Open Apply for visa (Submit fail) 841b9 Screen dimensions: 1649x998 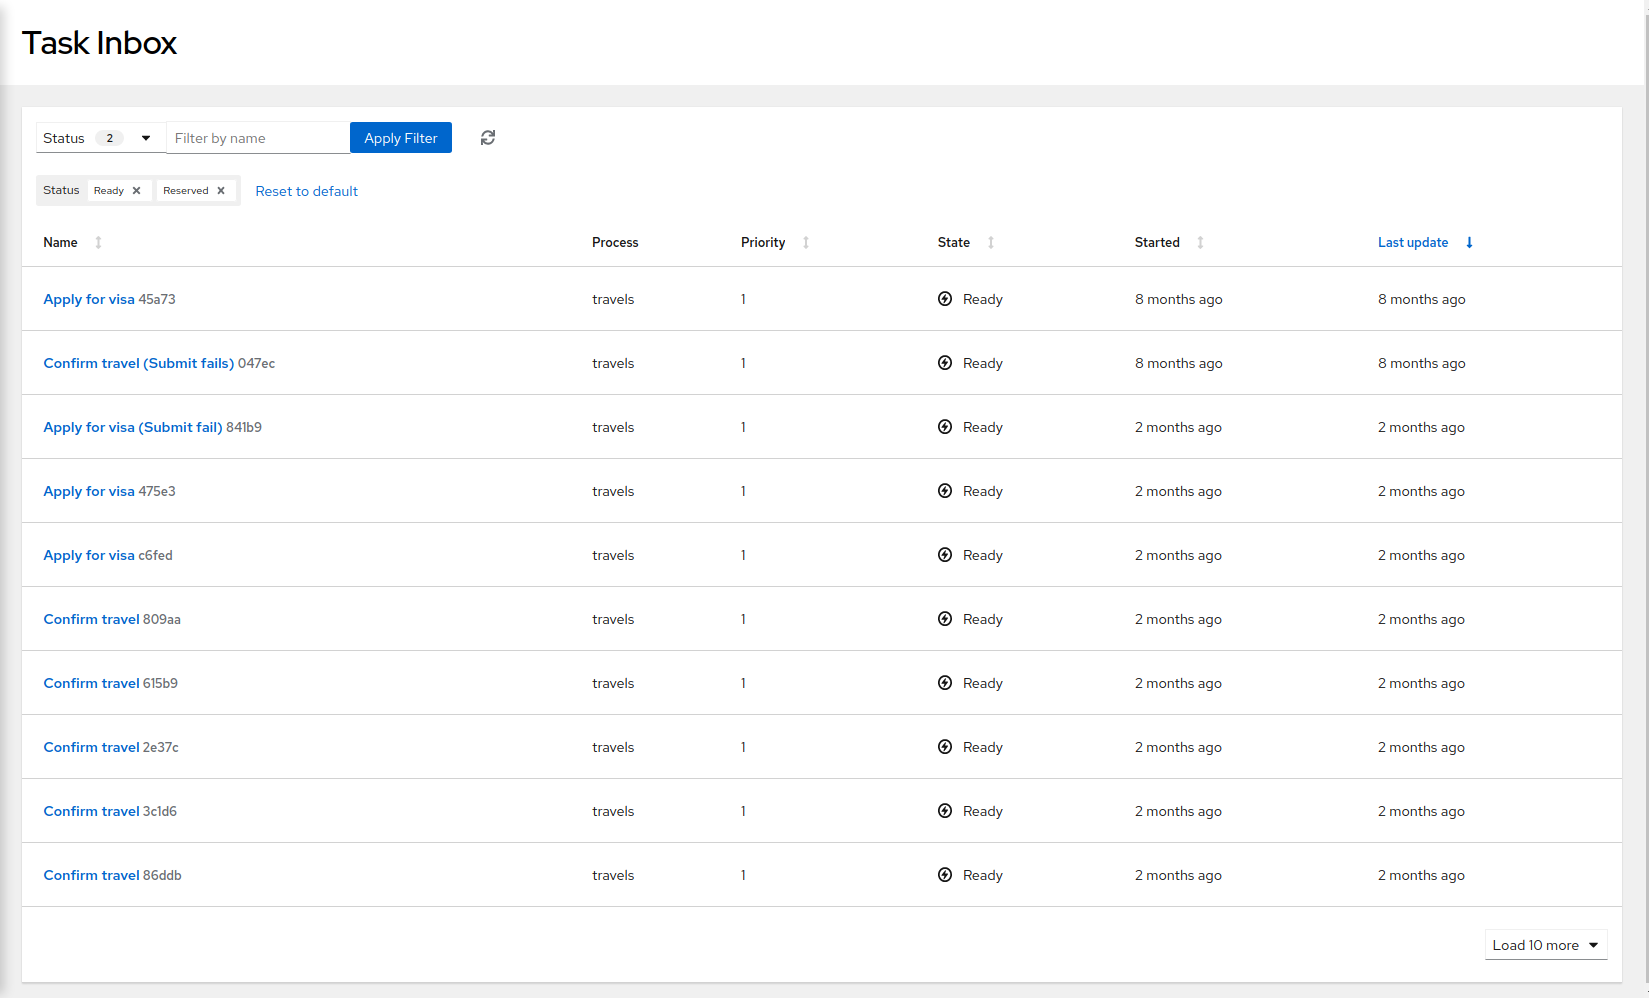(132, 426)
